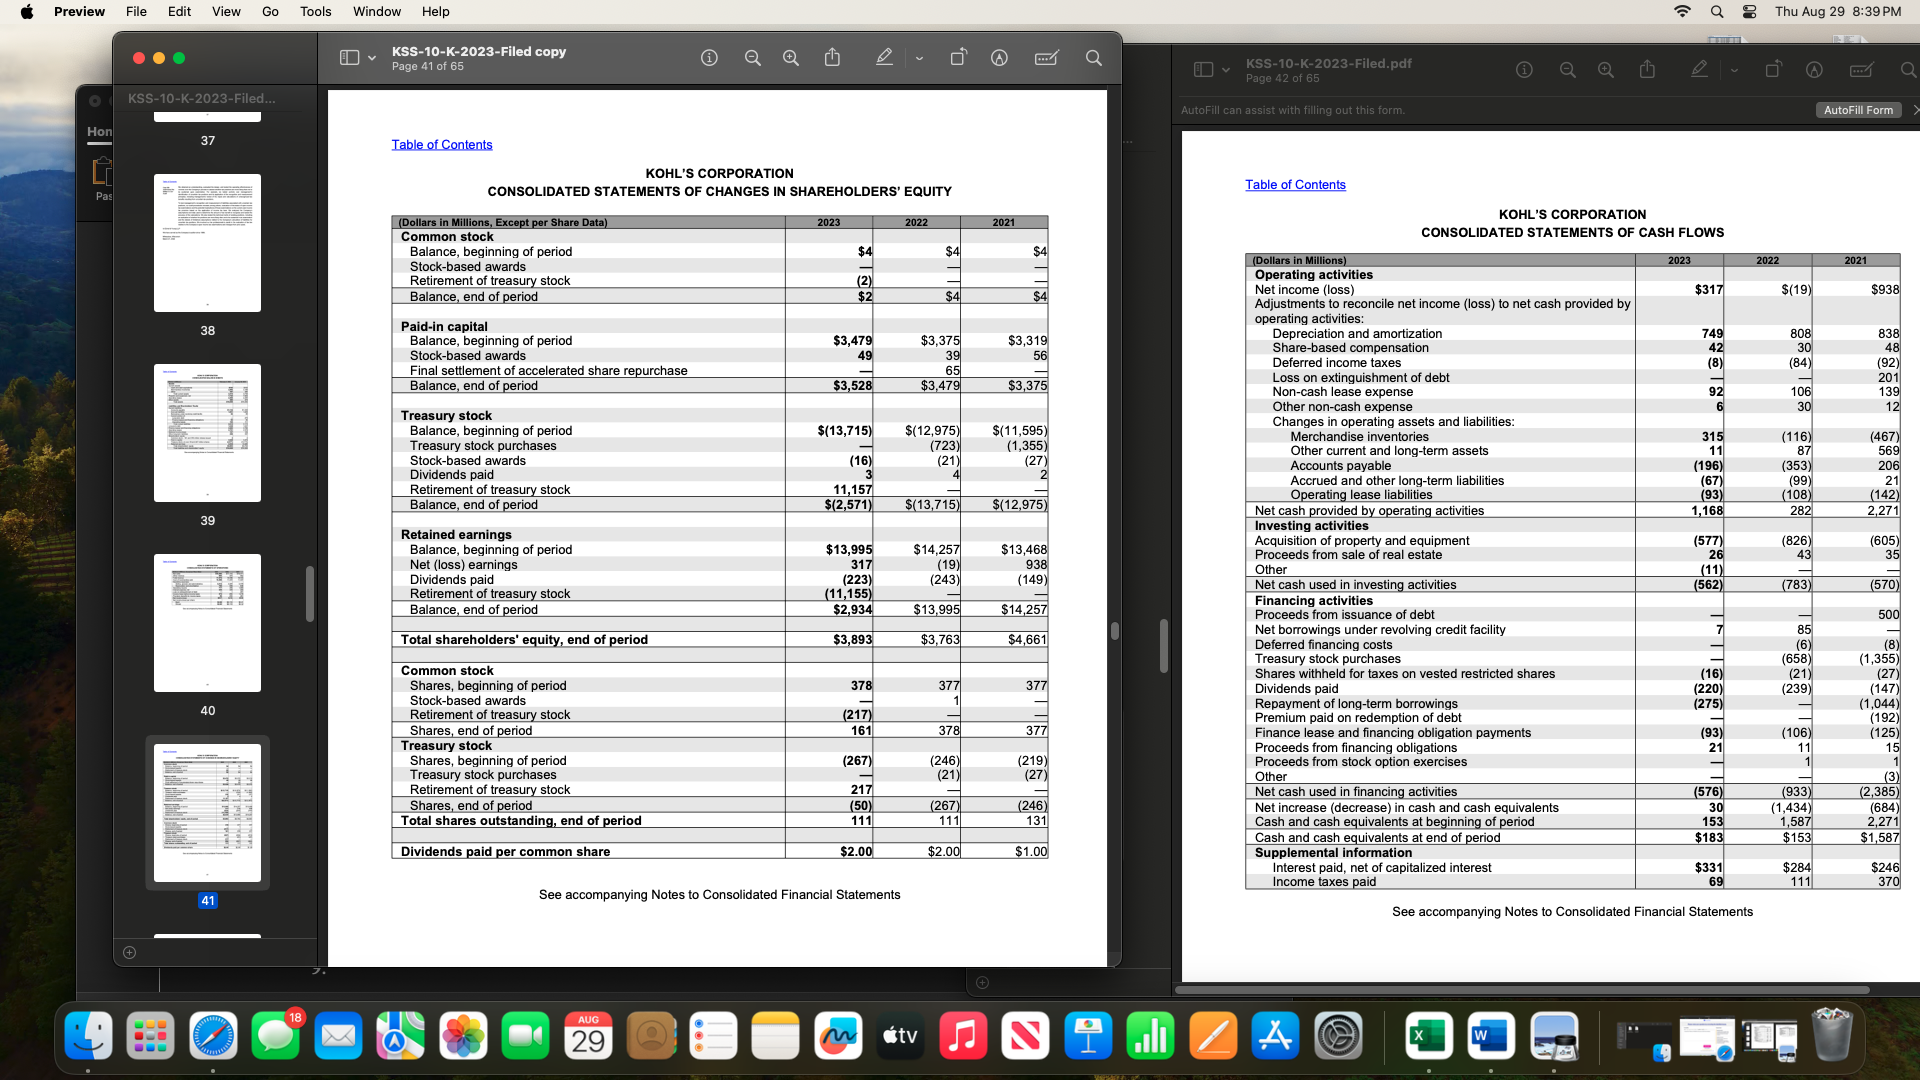The height and width of the screenshot is (1080, 1920).
Task: Select the page 39 thumbnail
Action: click(x=207, y=433)
